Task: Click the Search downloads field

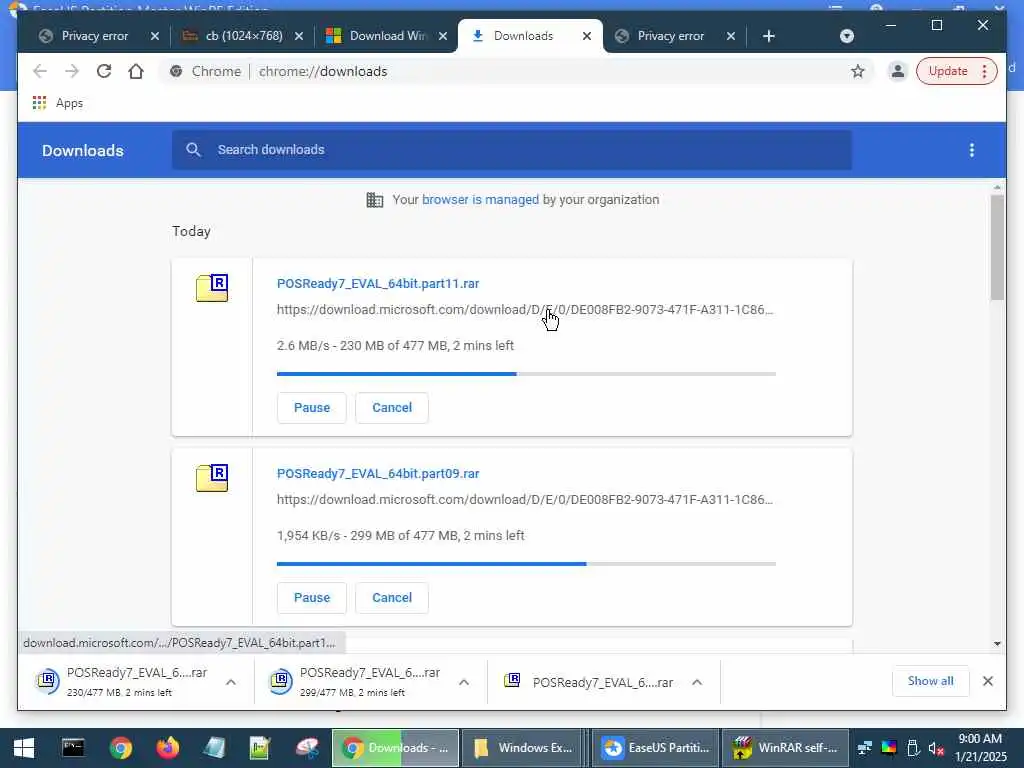Action: (511, 150)
